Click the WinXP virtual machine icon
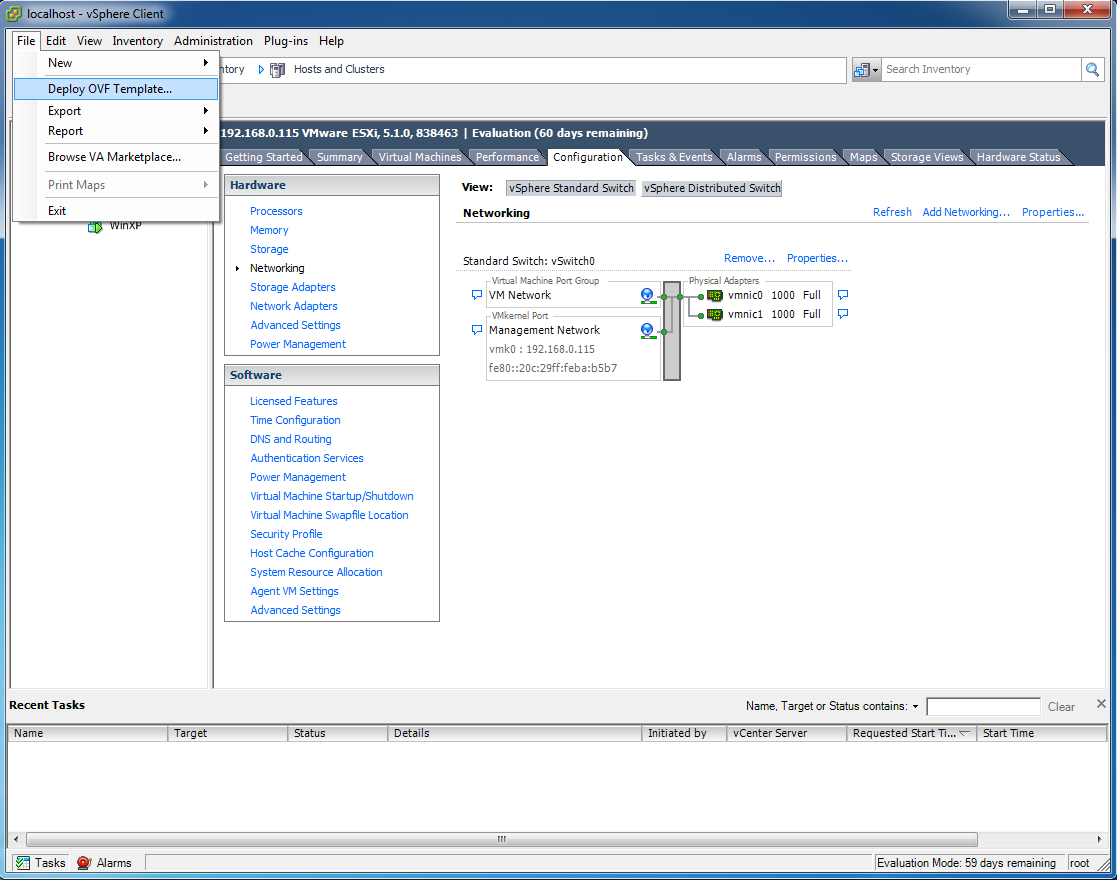The image size is (1117, 880). tap(95, 227)
